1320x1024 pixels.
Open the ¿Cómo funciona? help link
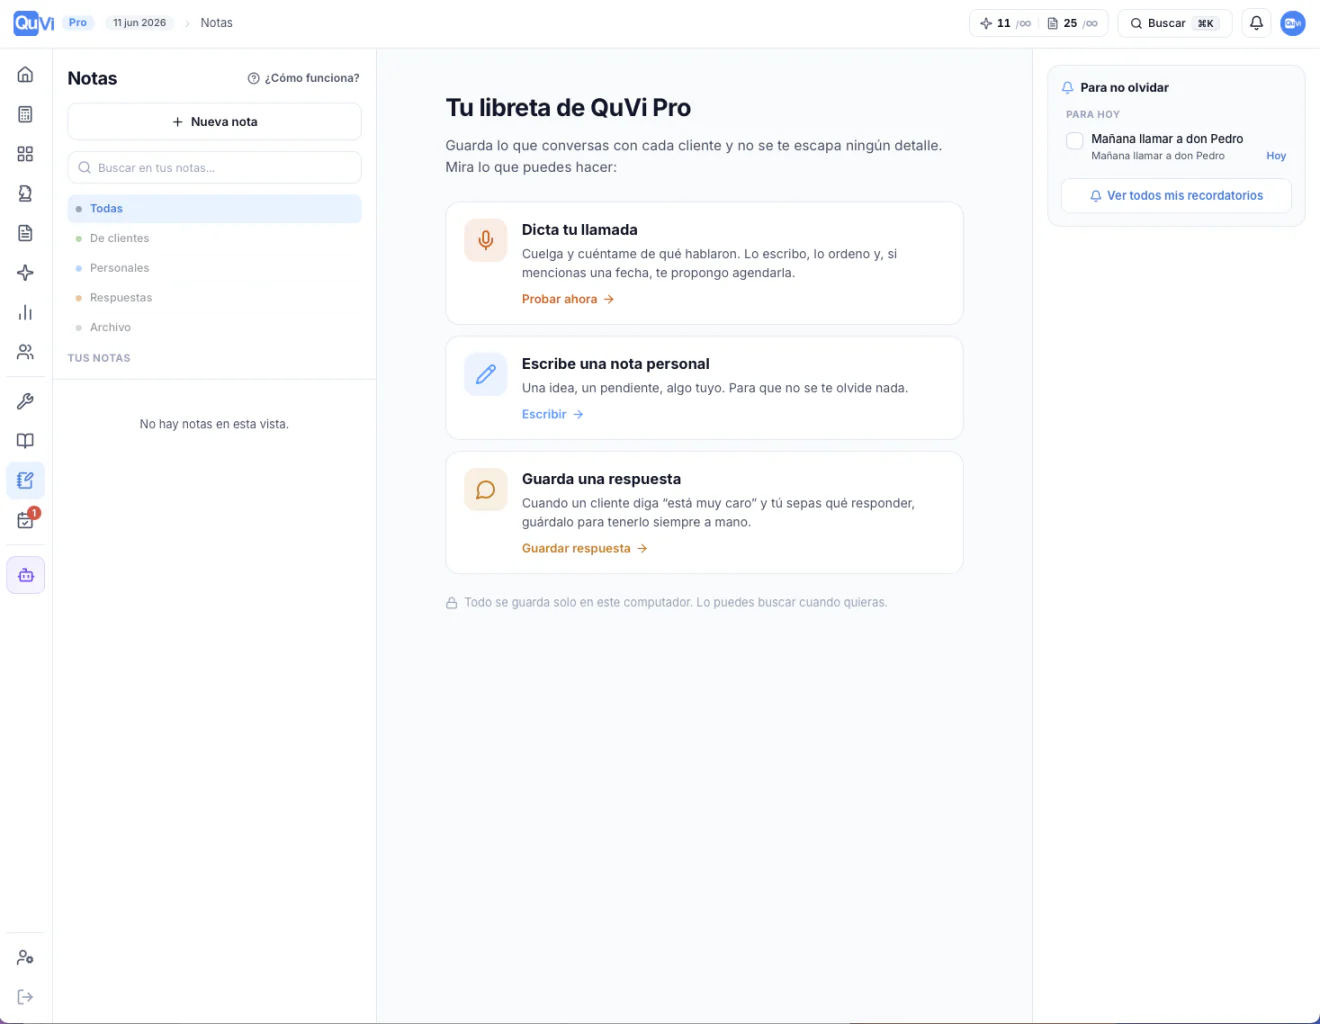coord(303,78)
